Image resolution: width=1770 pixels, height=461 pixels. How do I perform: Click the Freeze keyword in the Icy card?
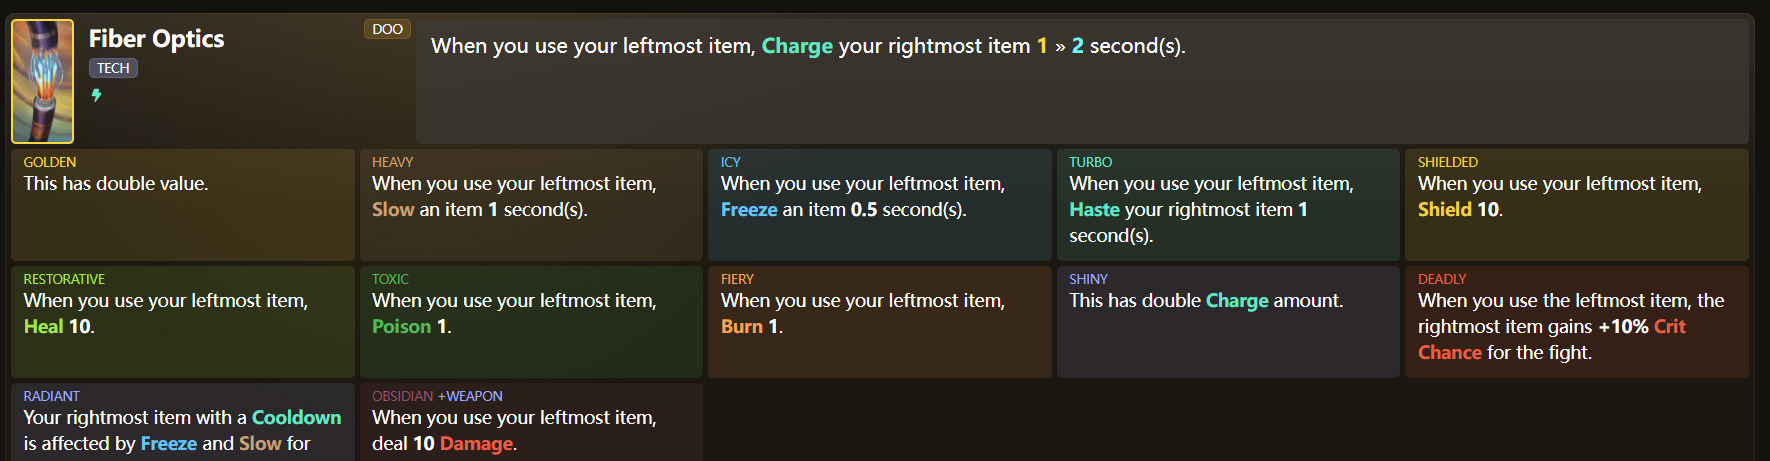(749, 210)
